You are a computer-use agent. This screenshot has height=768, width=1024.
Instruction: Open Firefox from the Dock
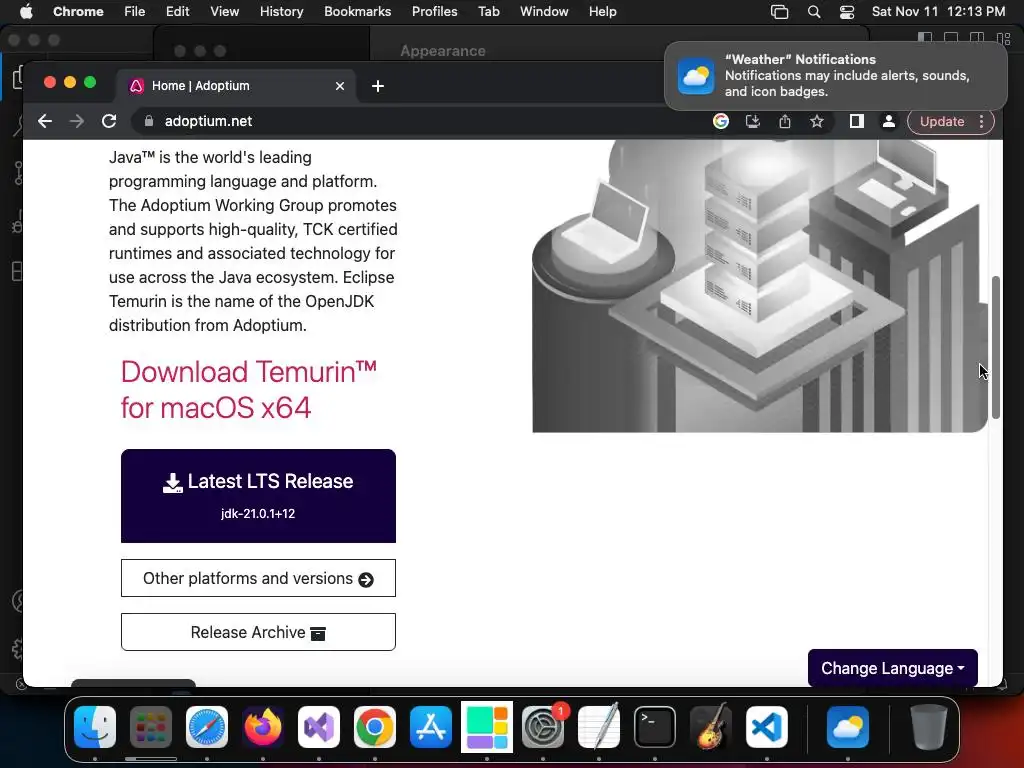coord(263,727)
